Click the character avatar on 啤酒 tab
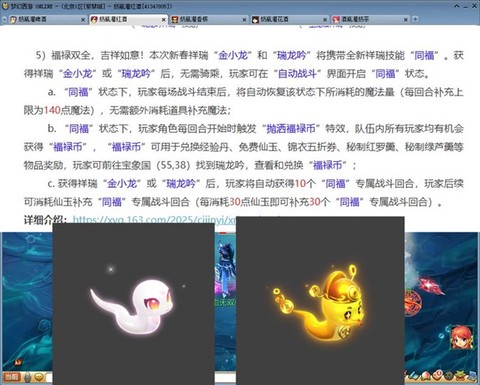 click(13, 20)
